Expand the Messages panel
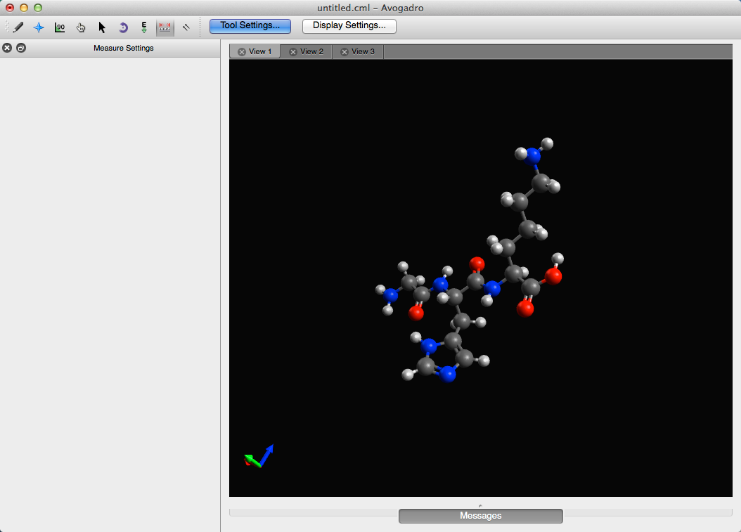The height and width of the screenshot is (532, 741). click(480, 516)
